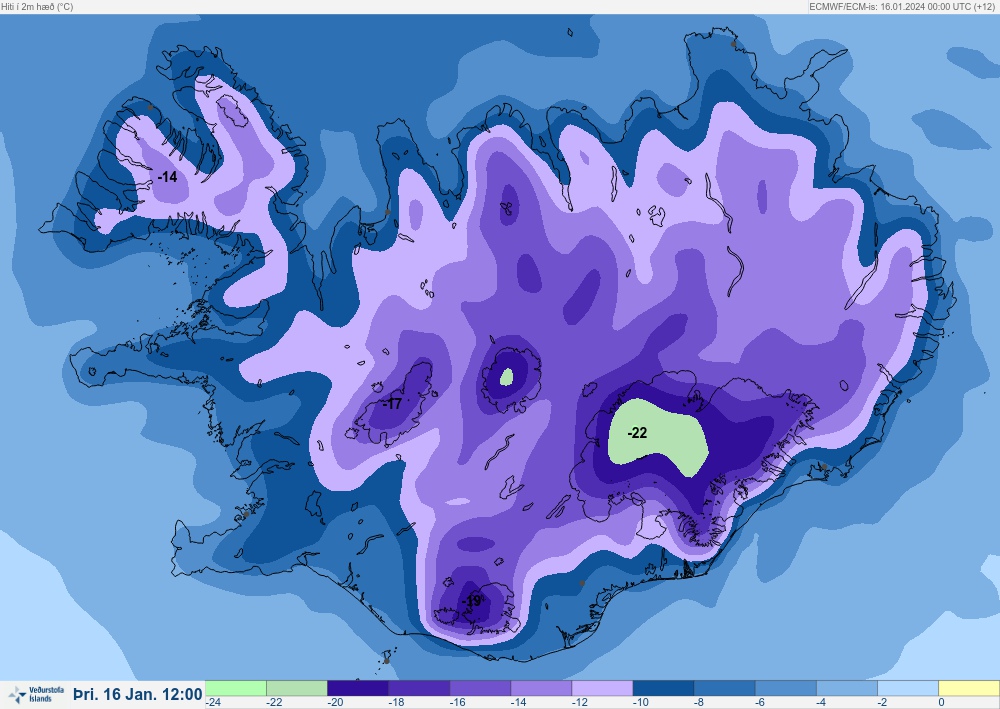This screenshot has height=709, width=1000.
Task: Click the -4 legend scale label
Action: point(822,703)
